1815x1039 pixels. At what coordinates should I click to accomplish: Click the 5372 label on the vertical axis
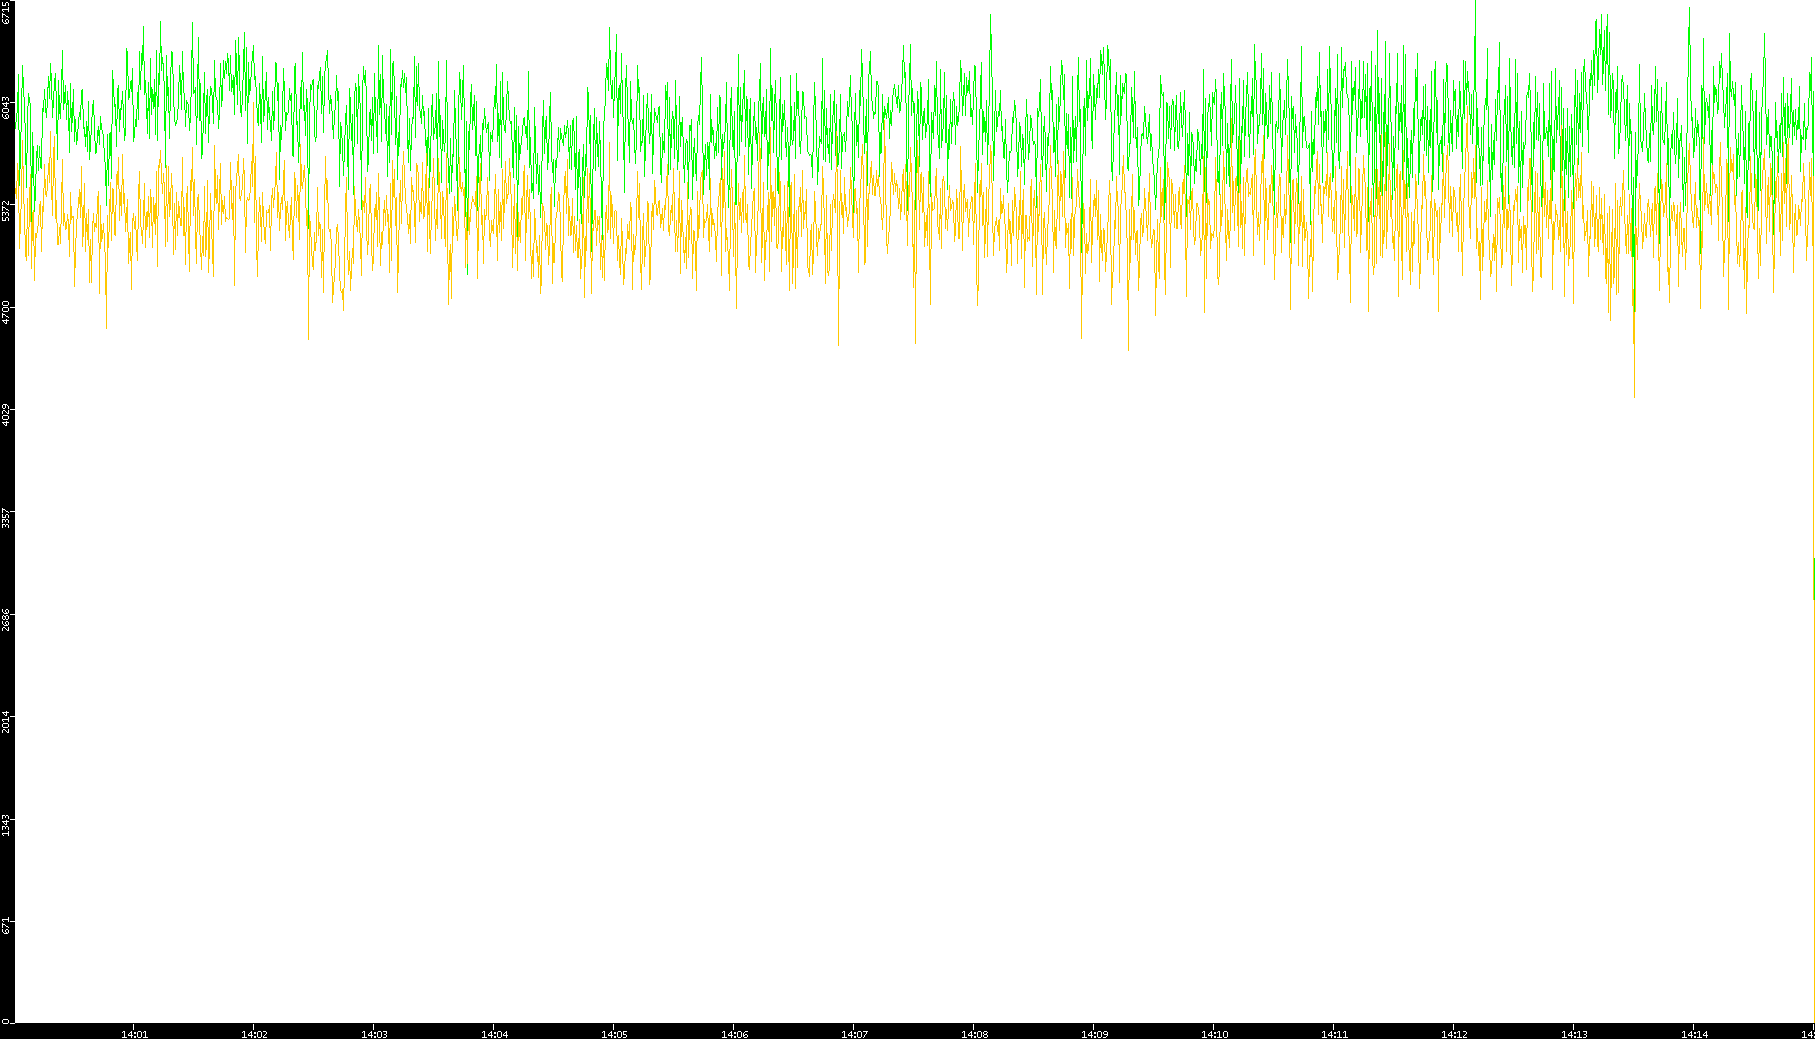(6, 210)
